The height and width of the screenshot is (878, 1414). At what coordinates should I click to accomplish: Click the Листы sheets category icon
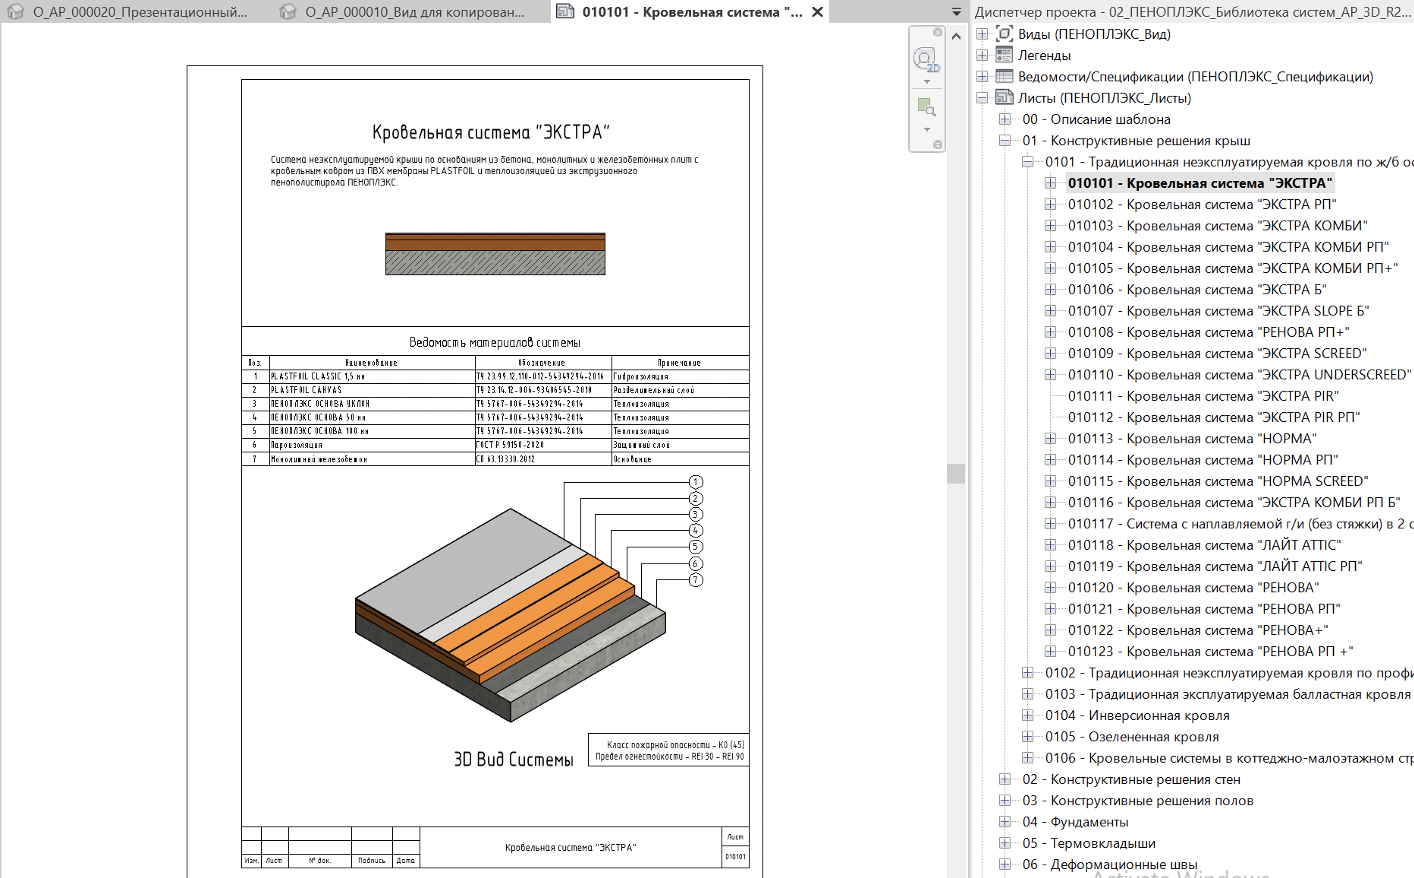[x=1004, y=98]
